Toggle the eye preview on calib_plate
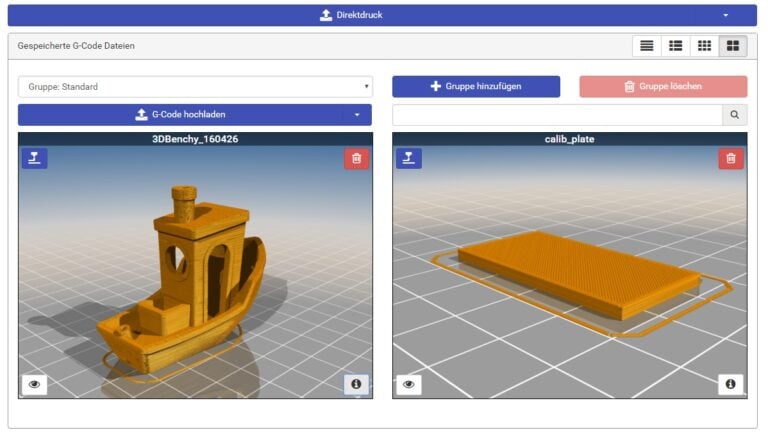This screenshot has height=435, width=768. coord(408,384)
